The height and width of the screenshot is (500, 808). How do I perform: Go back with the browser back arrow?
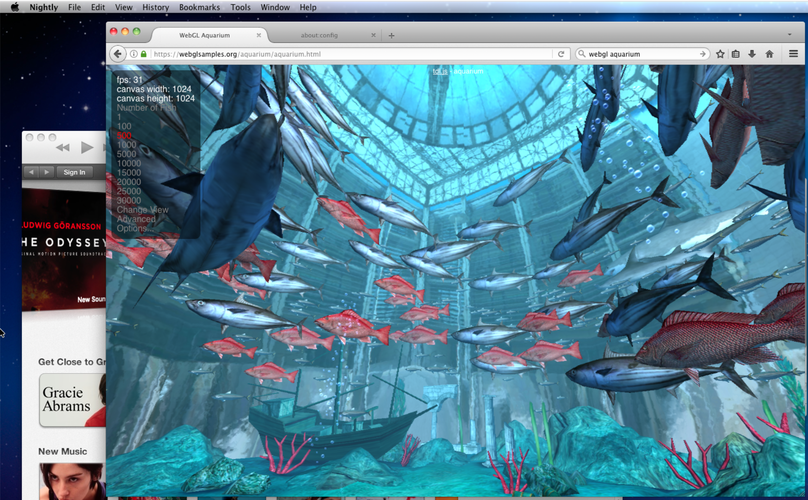coord(118,54)
